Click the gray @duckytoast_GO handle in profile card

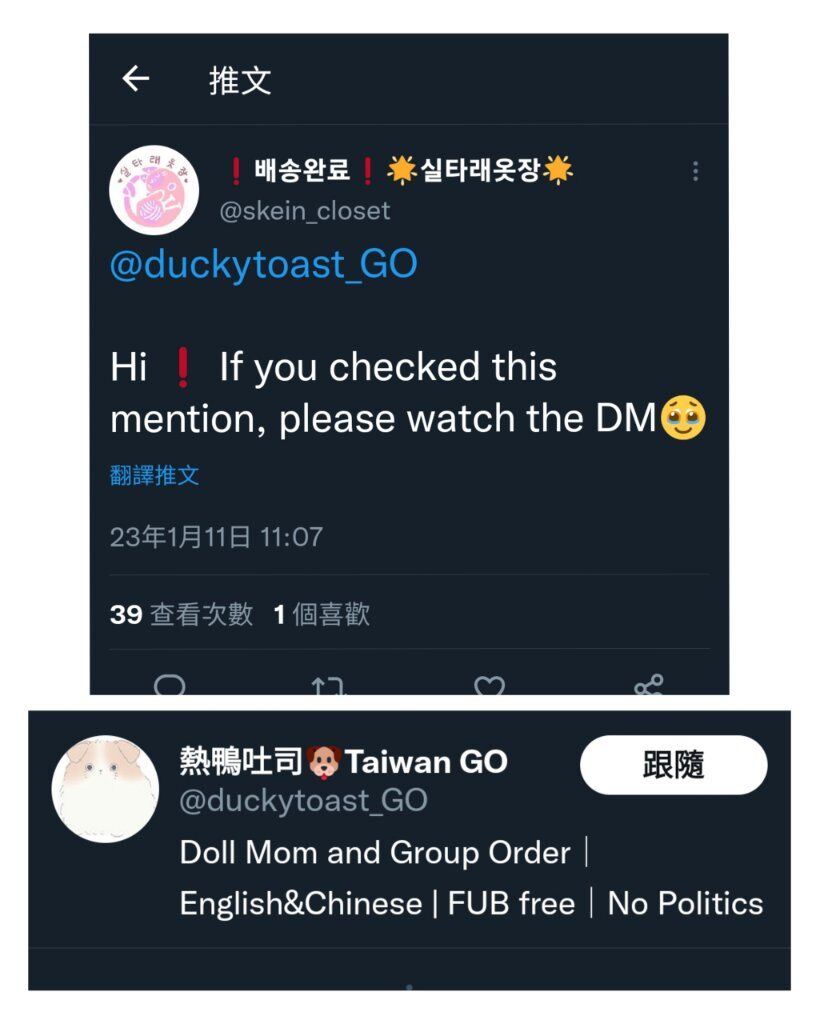click(303, 801)
